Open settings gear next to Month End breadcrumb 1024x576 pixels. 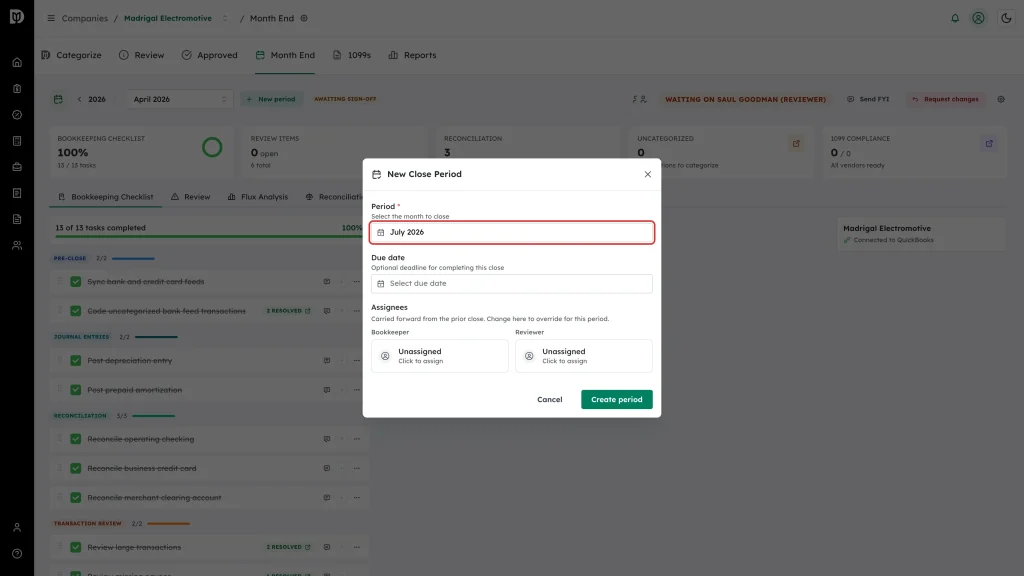pos(304,18)
